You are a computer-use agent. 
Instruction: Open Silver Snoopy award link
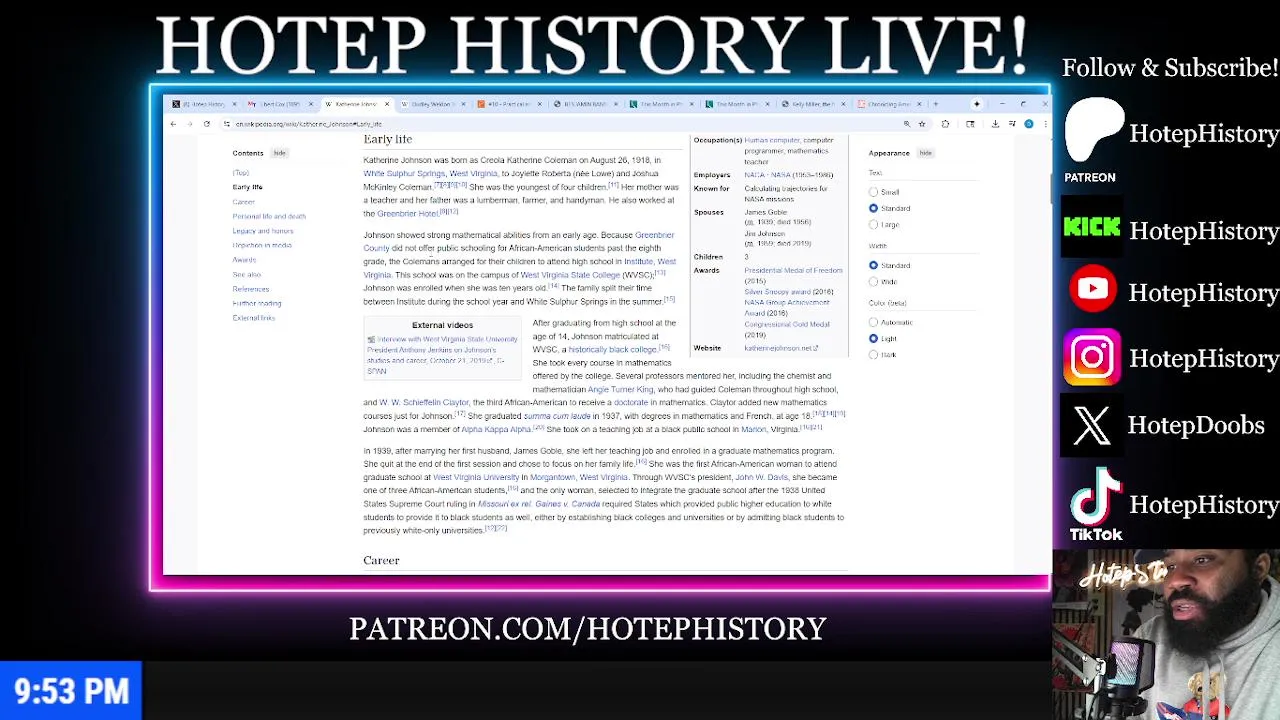(777, 292)
